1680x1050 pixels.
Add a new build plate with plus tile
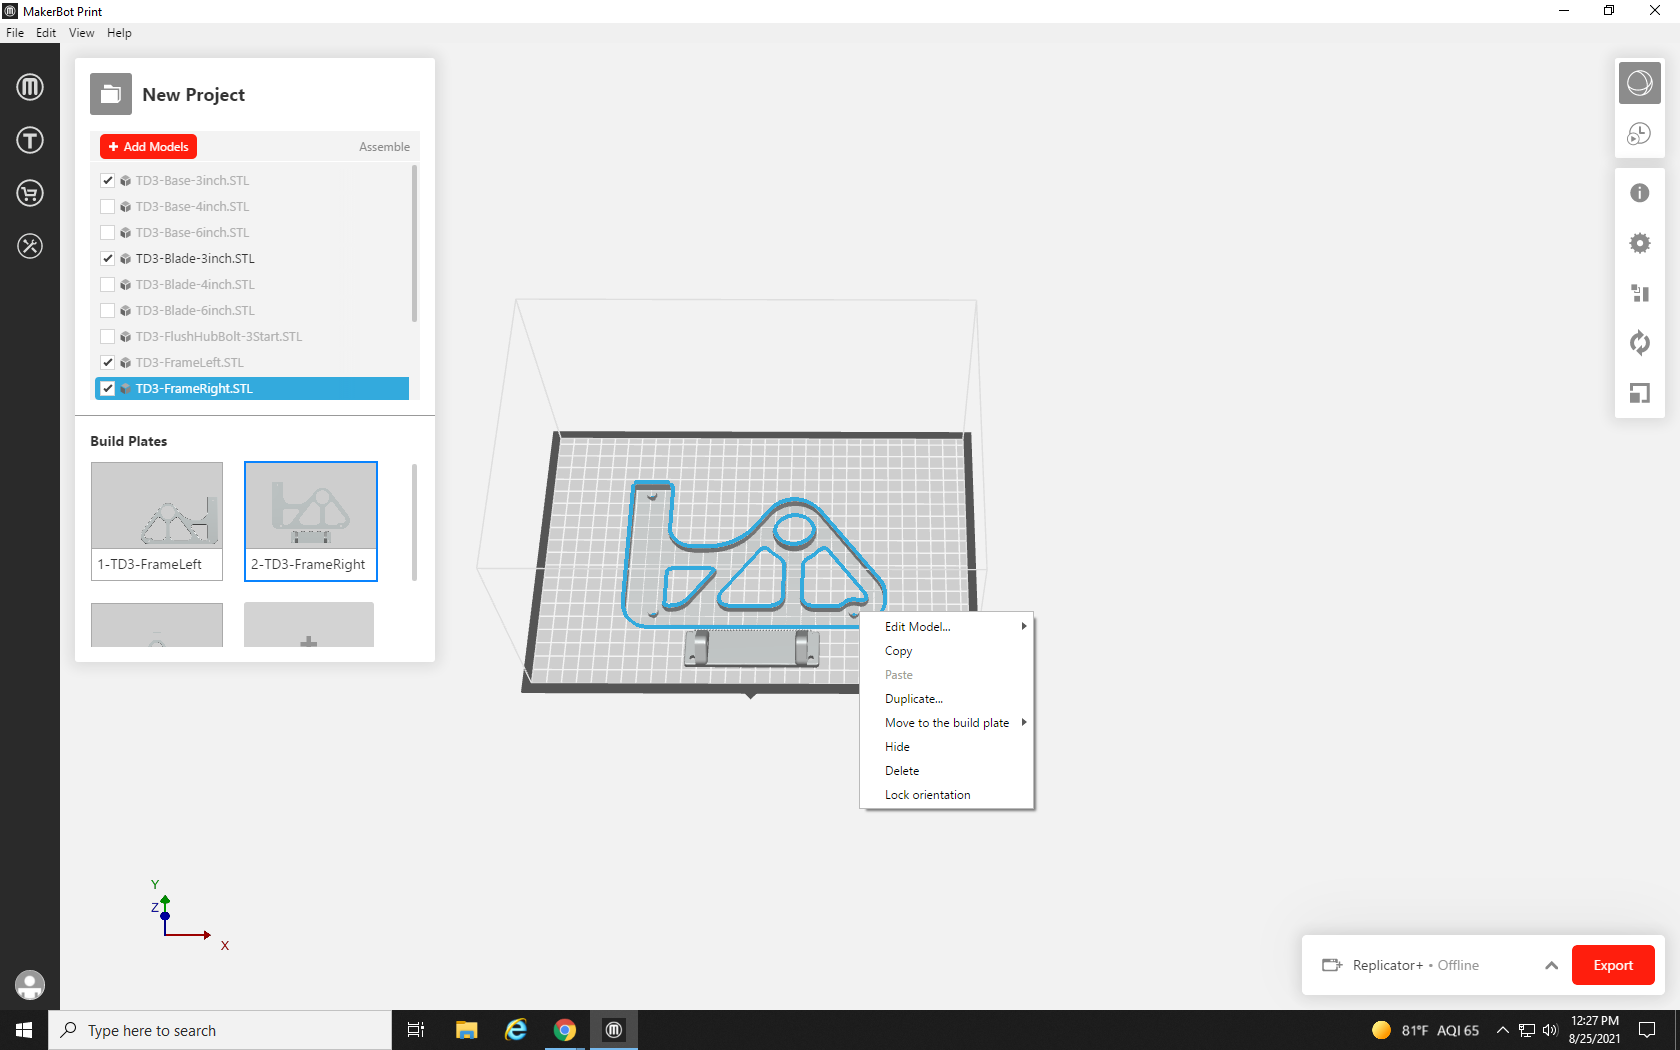[x=309, y=625]
